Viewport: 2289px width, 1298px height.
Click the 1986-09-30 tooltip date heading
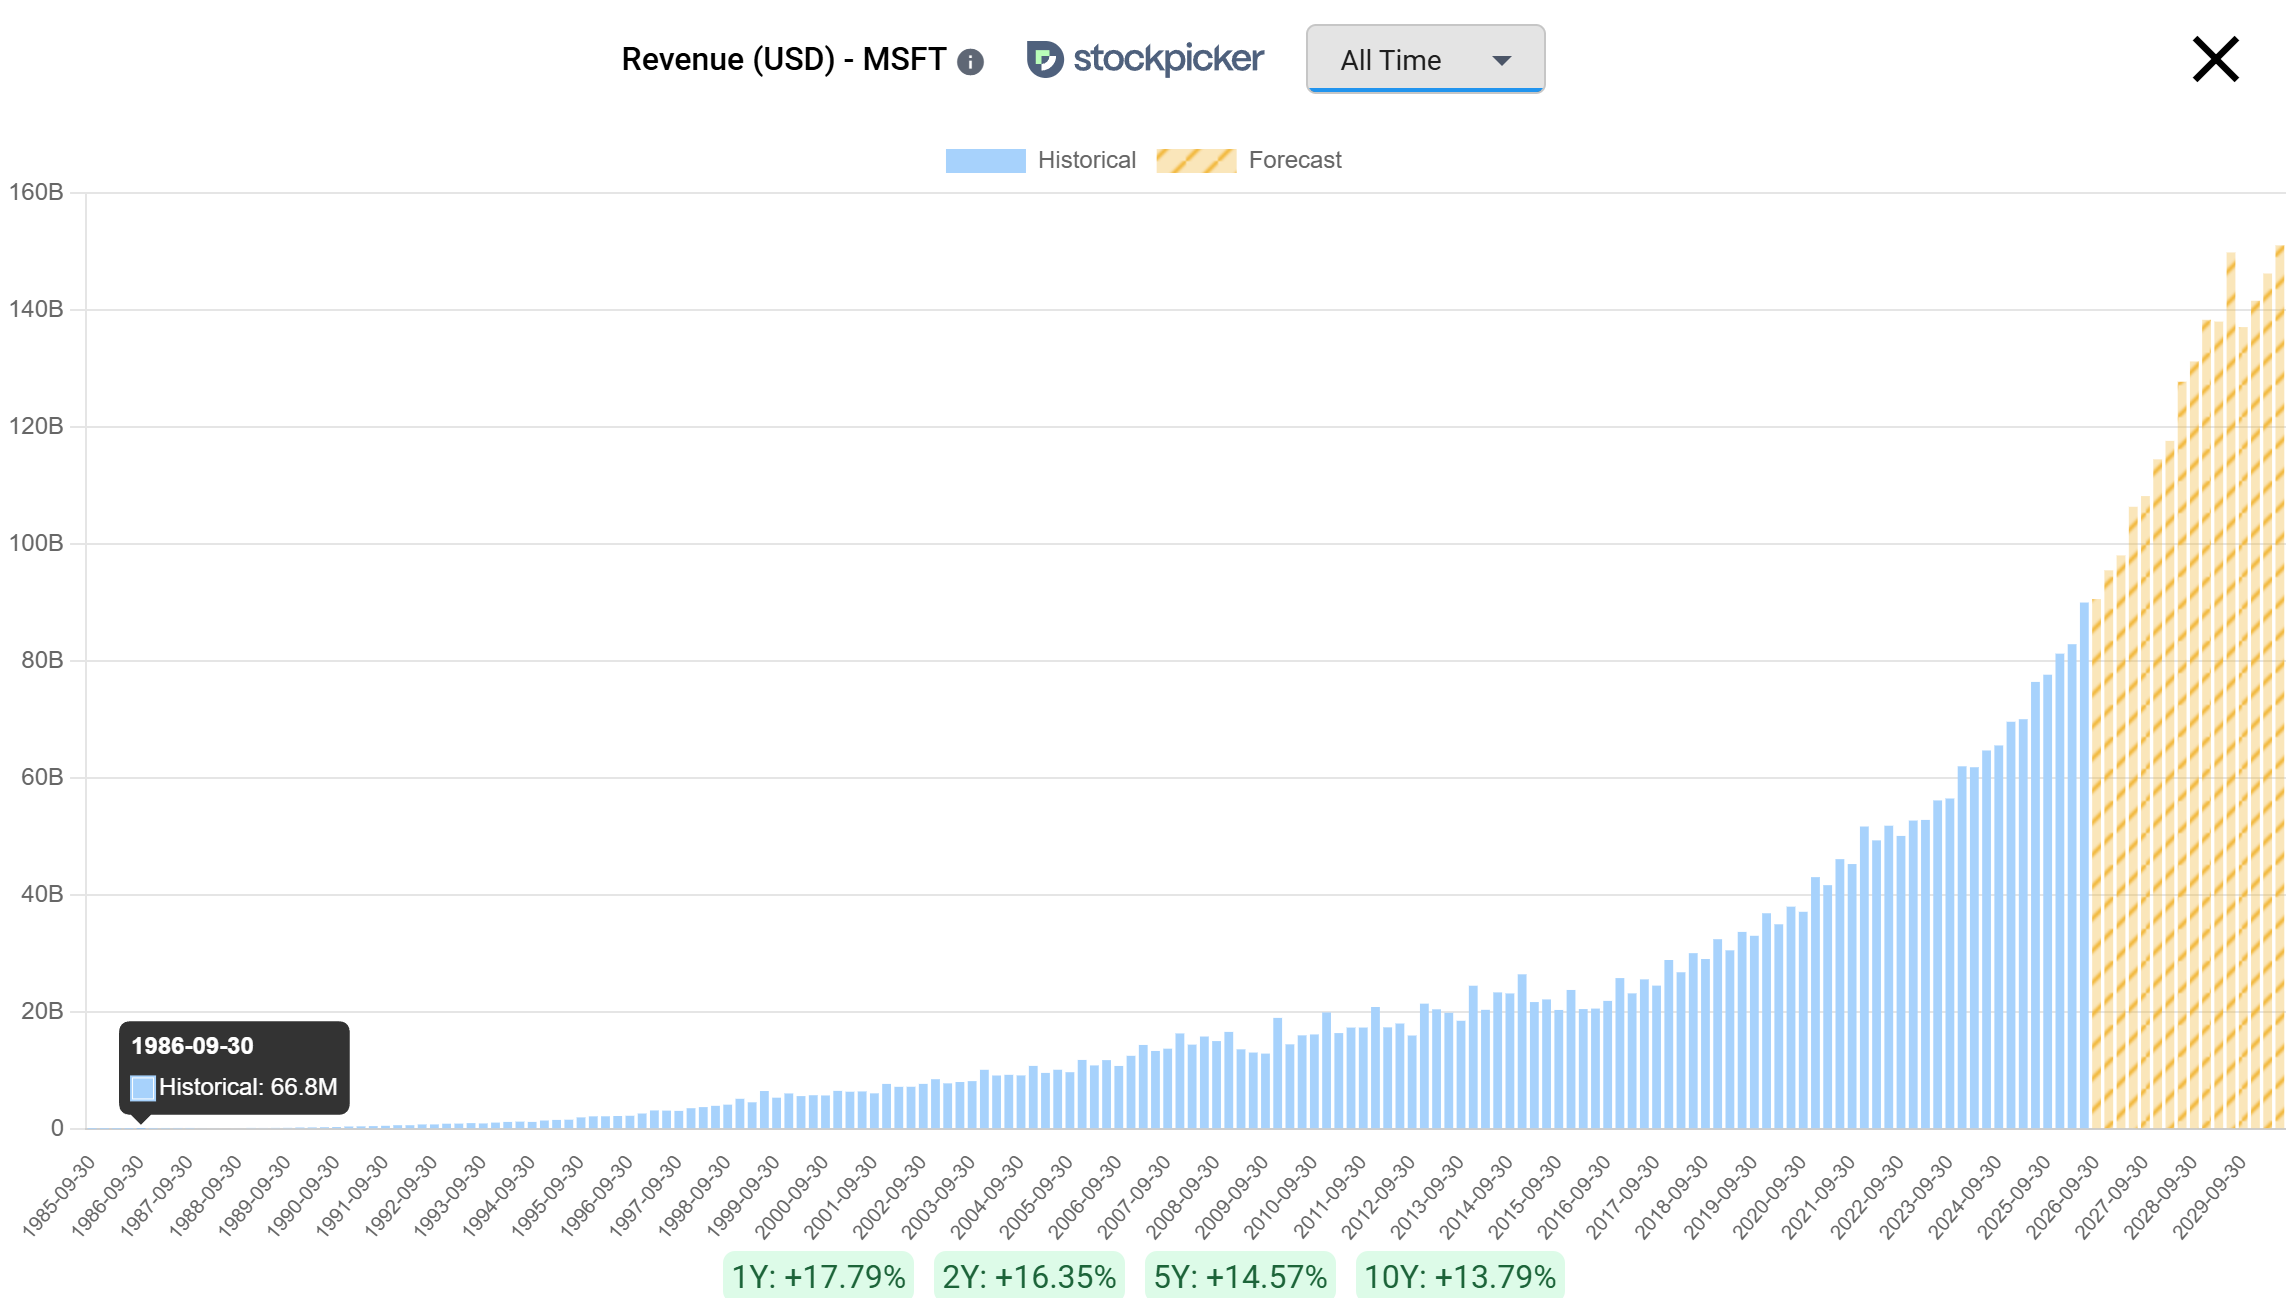(x=193, y=1046)
